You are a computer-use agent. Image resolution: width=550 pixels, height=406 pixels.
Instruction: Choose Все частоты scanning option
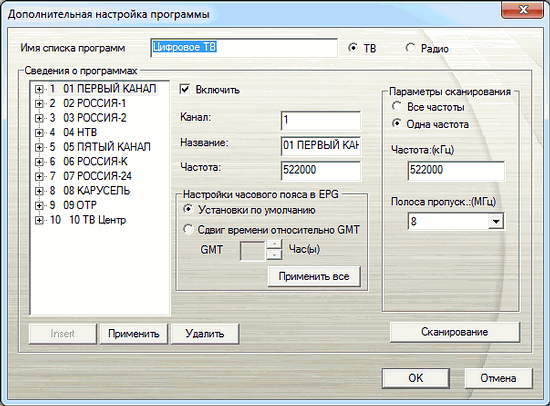point(397,106)
